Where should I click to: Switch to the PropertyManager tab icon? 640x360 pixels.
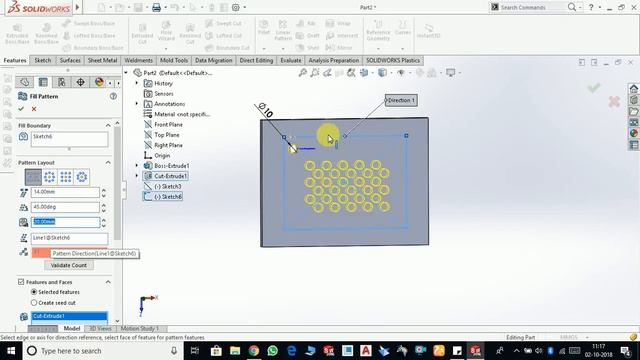point(43,82)
